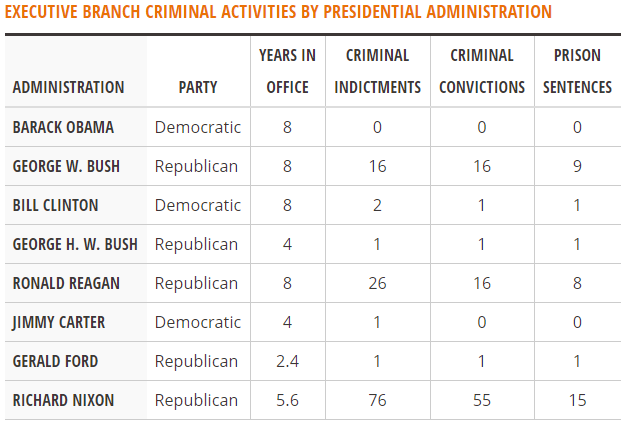The width and height of the screenshot is (622, 426).
Task: Click the Criminal Indictments column header
Action: coord(378,71)
